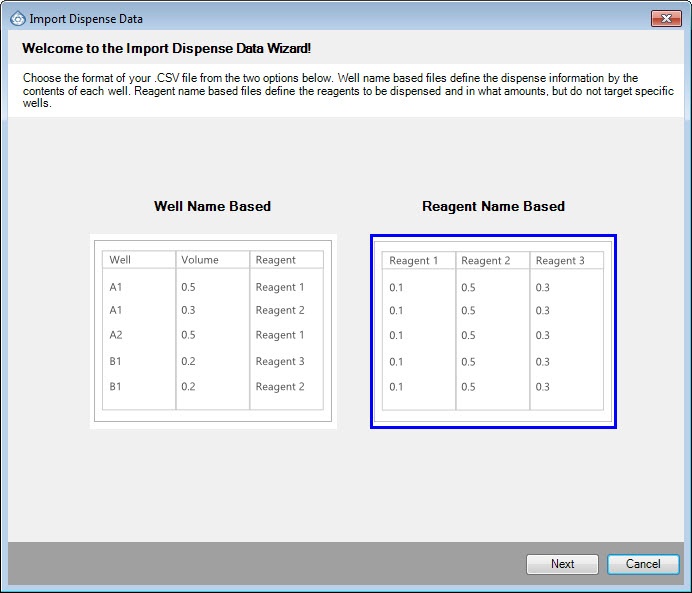Close the Import Dispense Data dialog
Screen dimensions: 692x593
tap(664, 18)
